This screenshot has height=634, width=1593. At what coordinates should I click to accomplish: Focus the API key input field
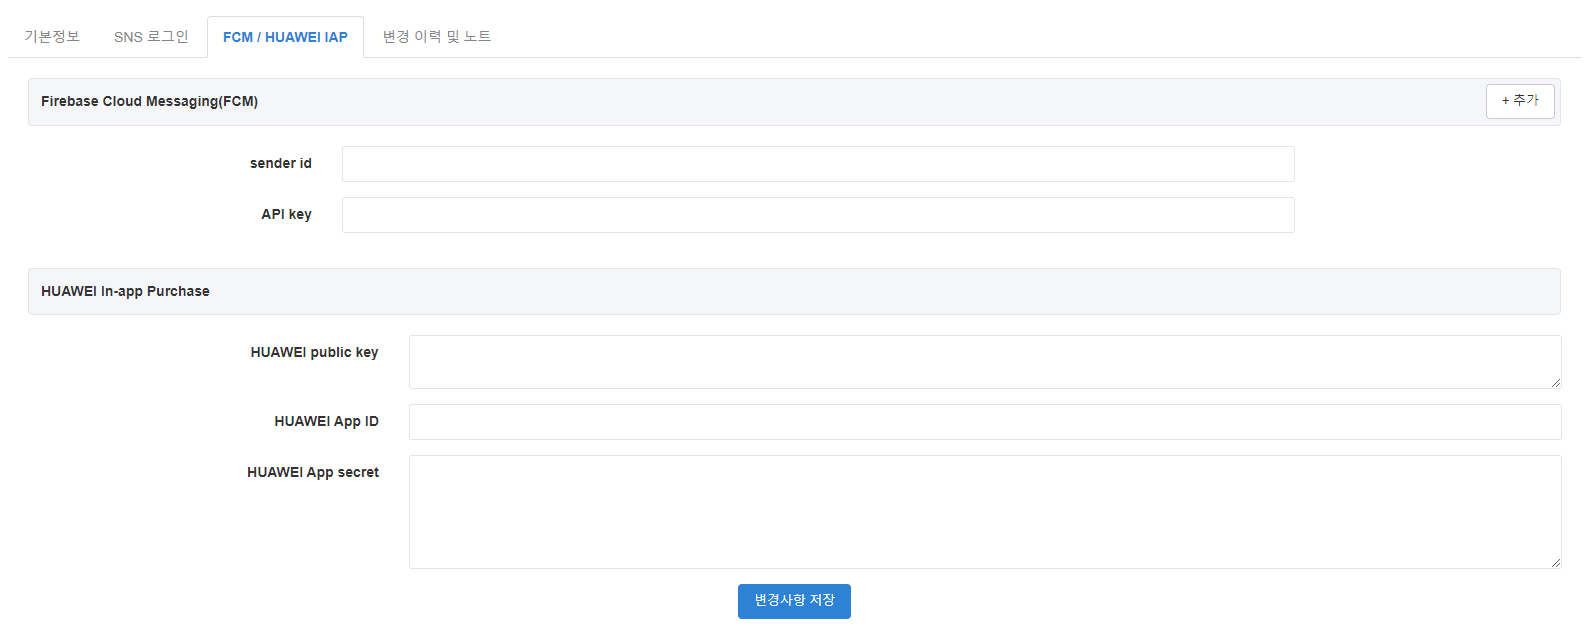[x=818, y=215]
